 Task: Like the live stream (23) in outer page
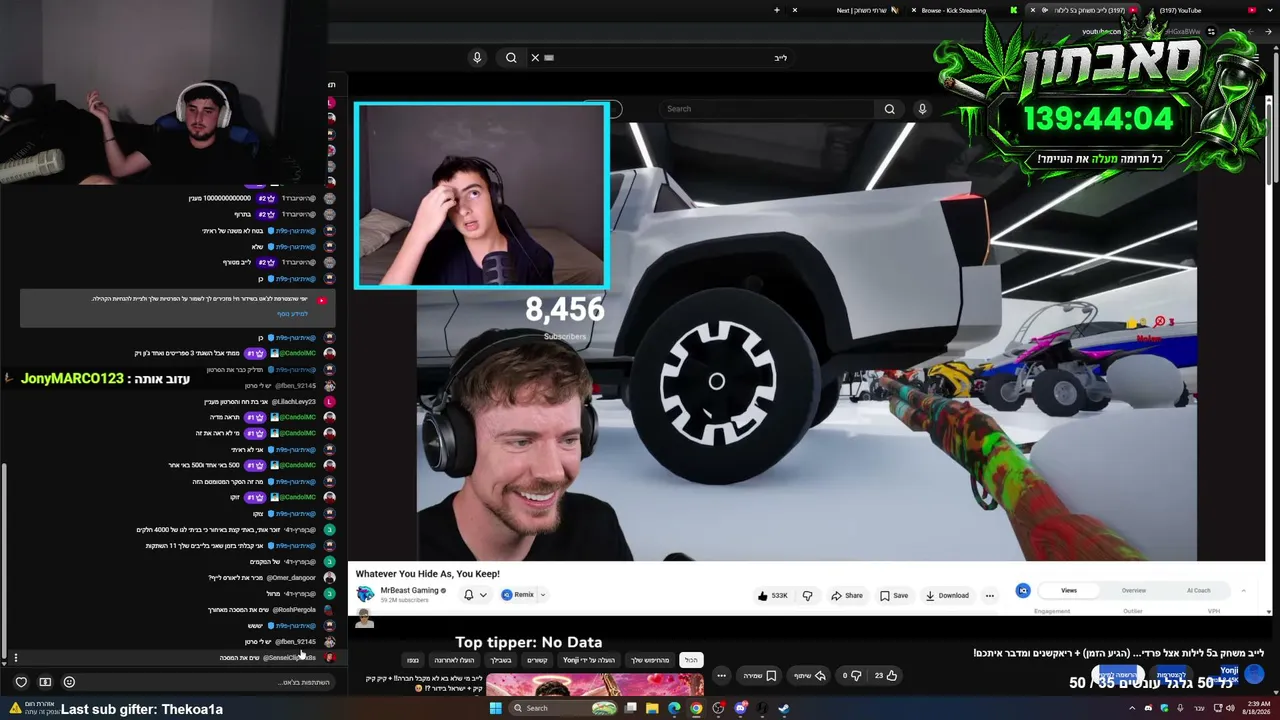click(x=885, y=675)
